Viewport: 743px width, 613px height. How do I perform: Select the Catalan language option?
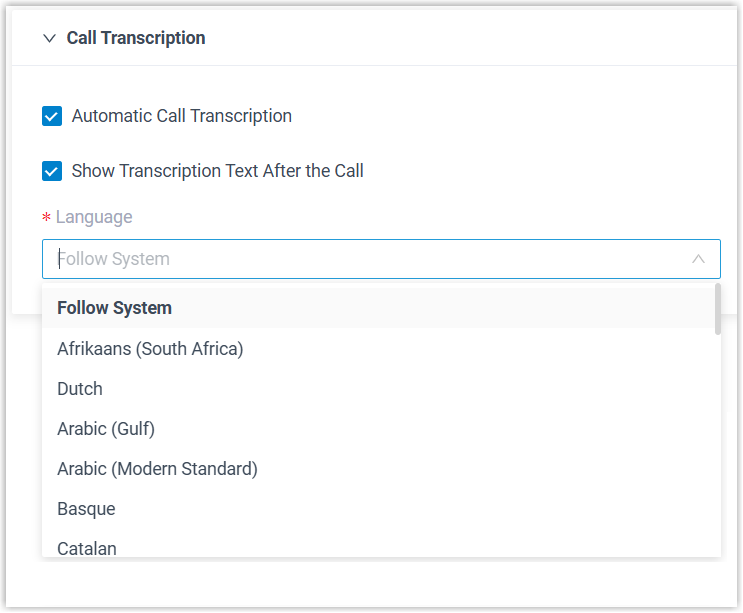[x=87, y=547]
